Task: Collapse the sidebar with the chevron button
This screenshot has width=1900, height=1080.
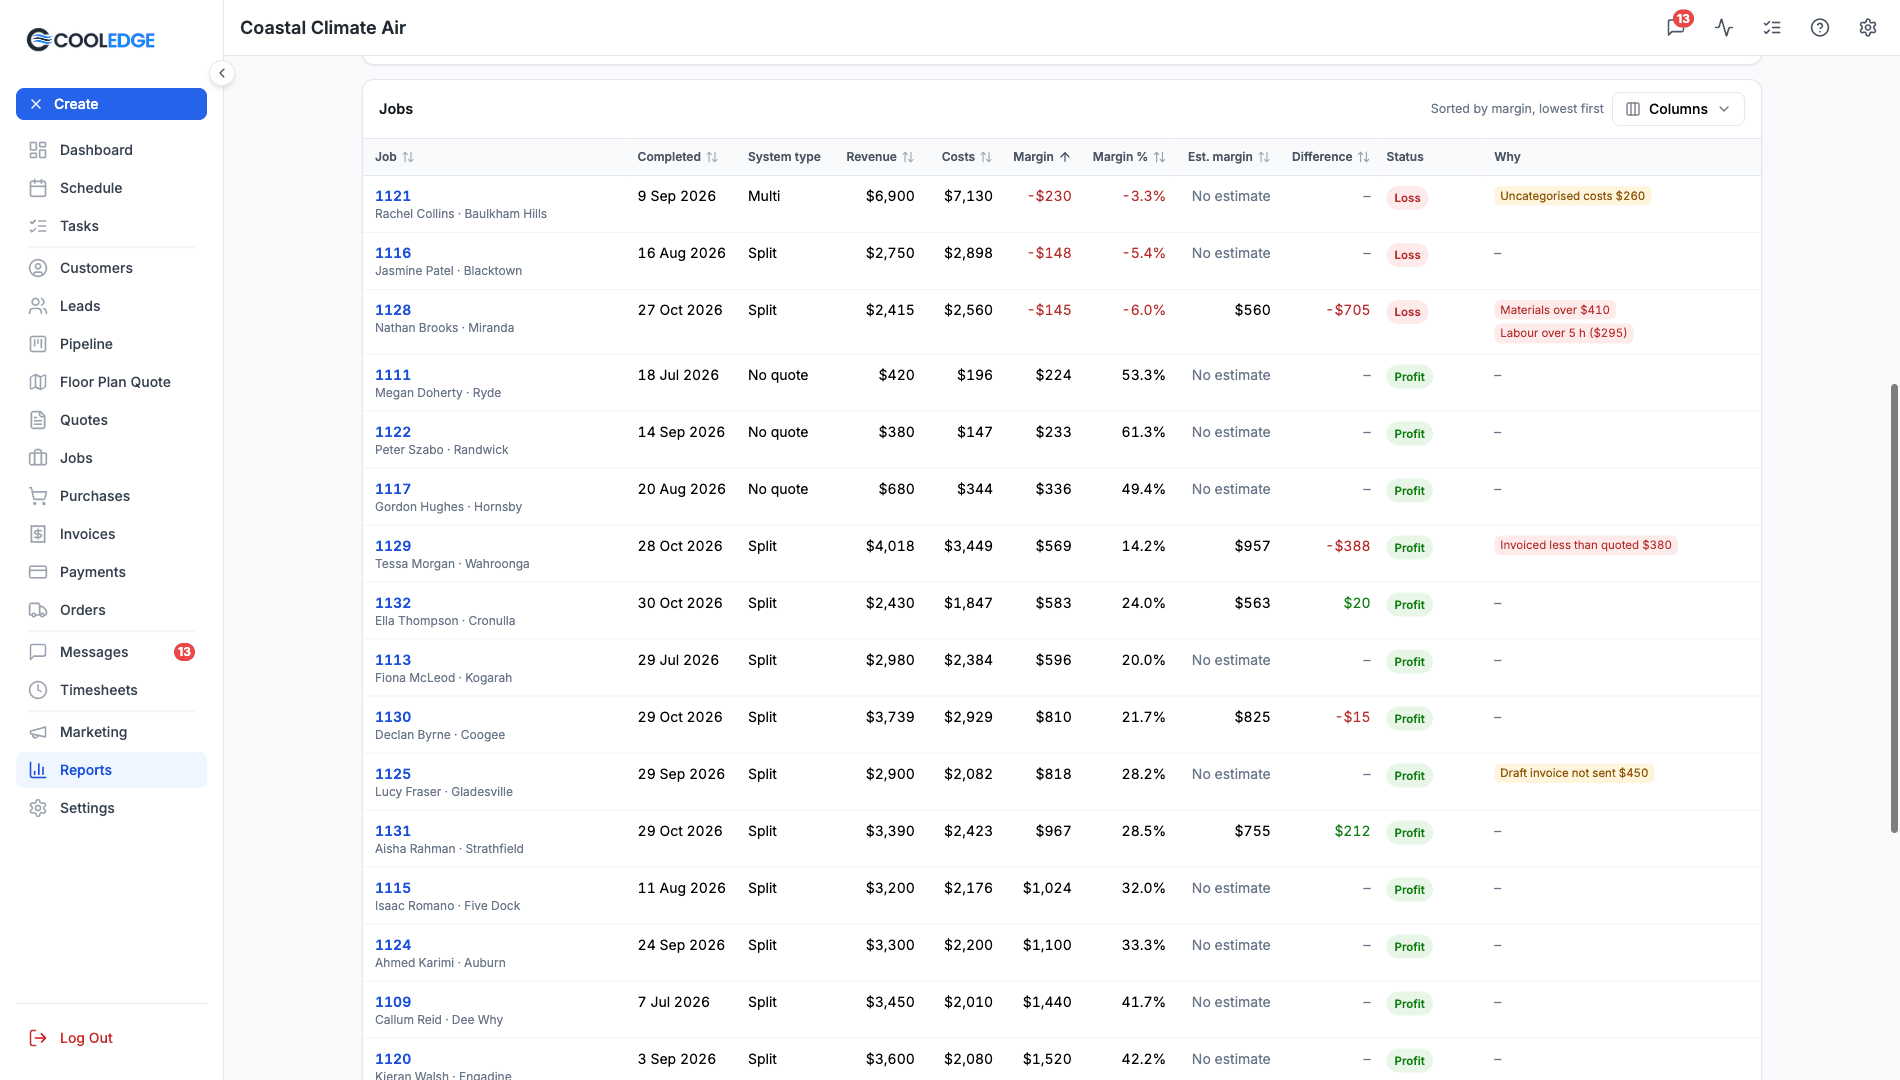Action: point(222,73)
